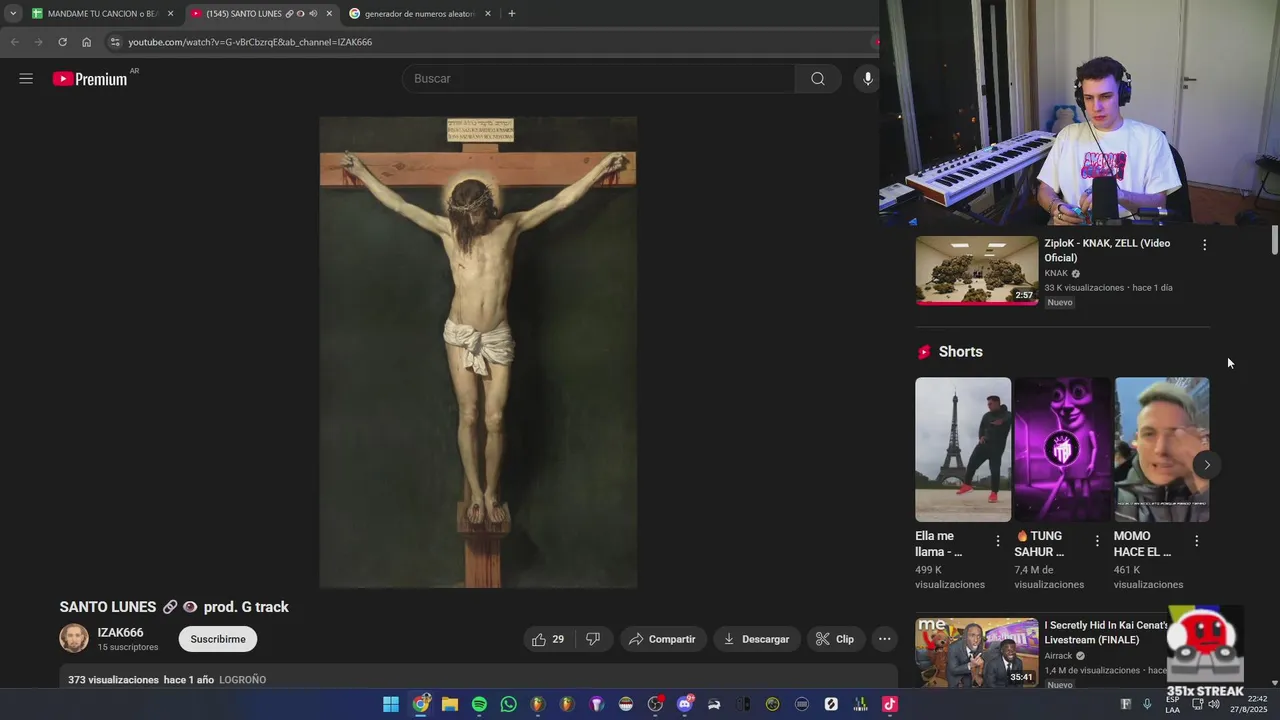
Task: Open options for TUNG SAHUR short
Action: (1097, 541)
